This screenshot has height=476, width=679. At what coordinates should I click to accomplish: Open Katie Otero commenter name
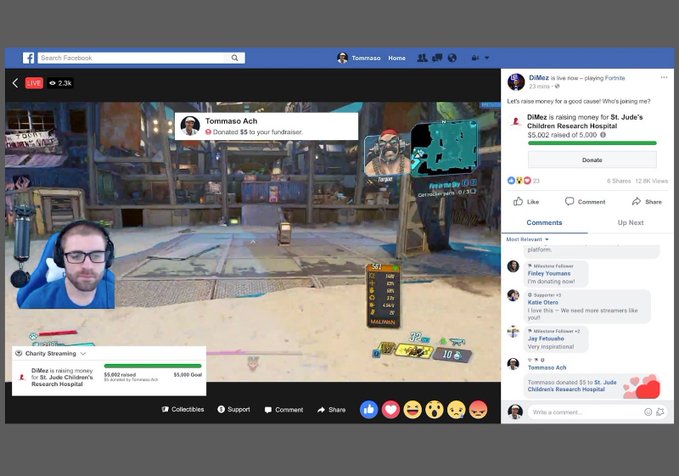coord(543,302)
